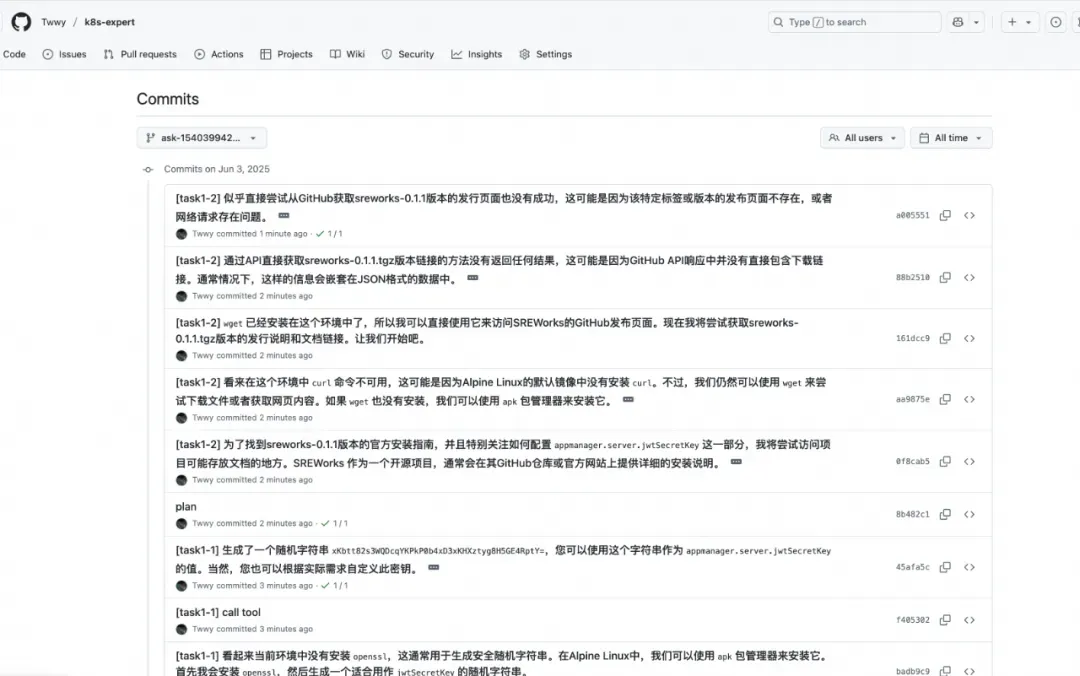1080x676 pixels.
Task: Expand description of commit aa9875e
Action: (628, 400)
